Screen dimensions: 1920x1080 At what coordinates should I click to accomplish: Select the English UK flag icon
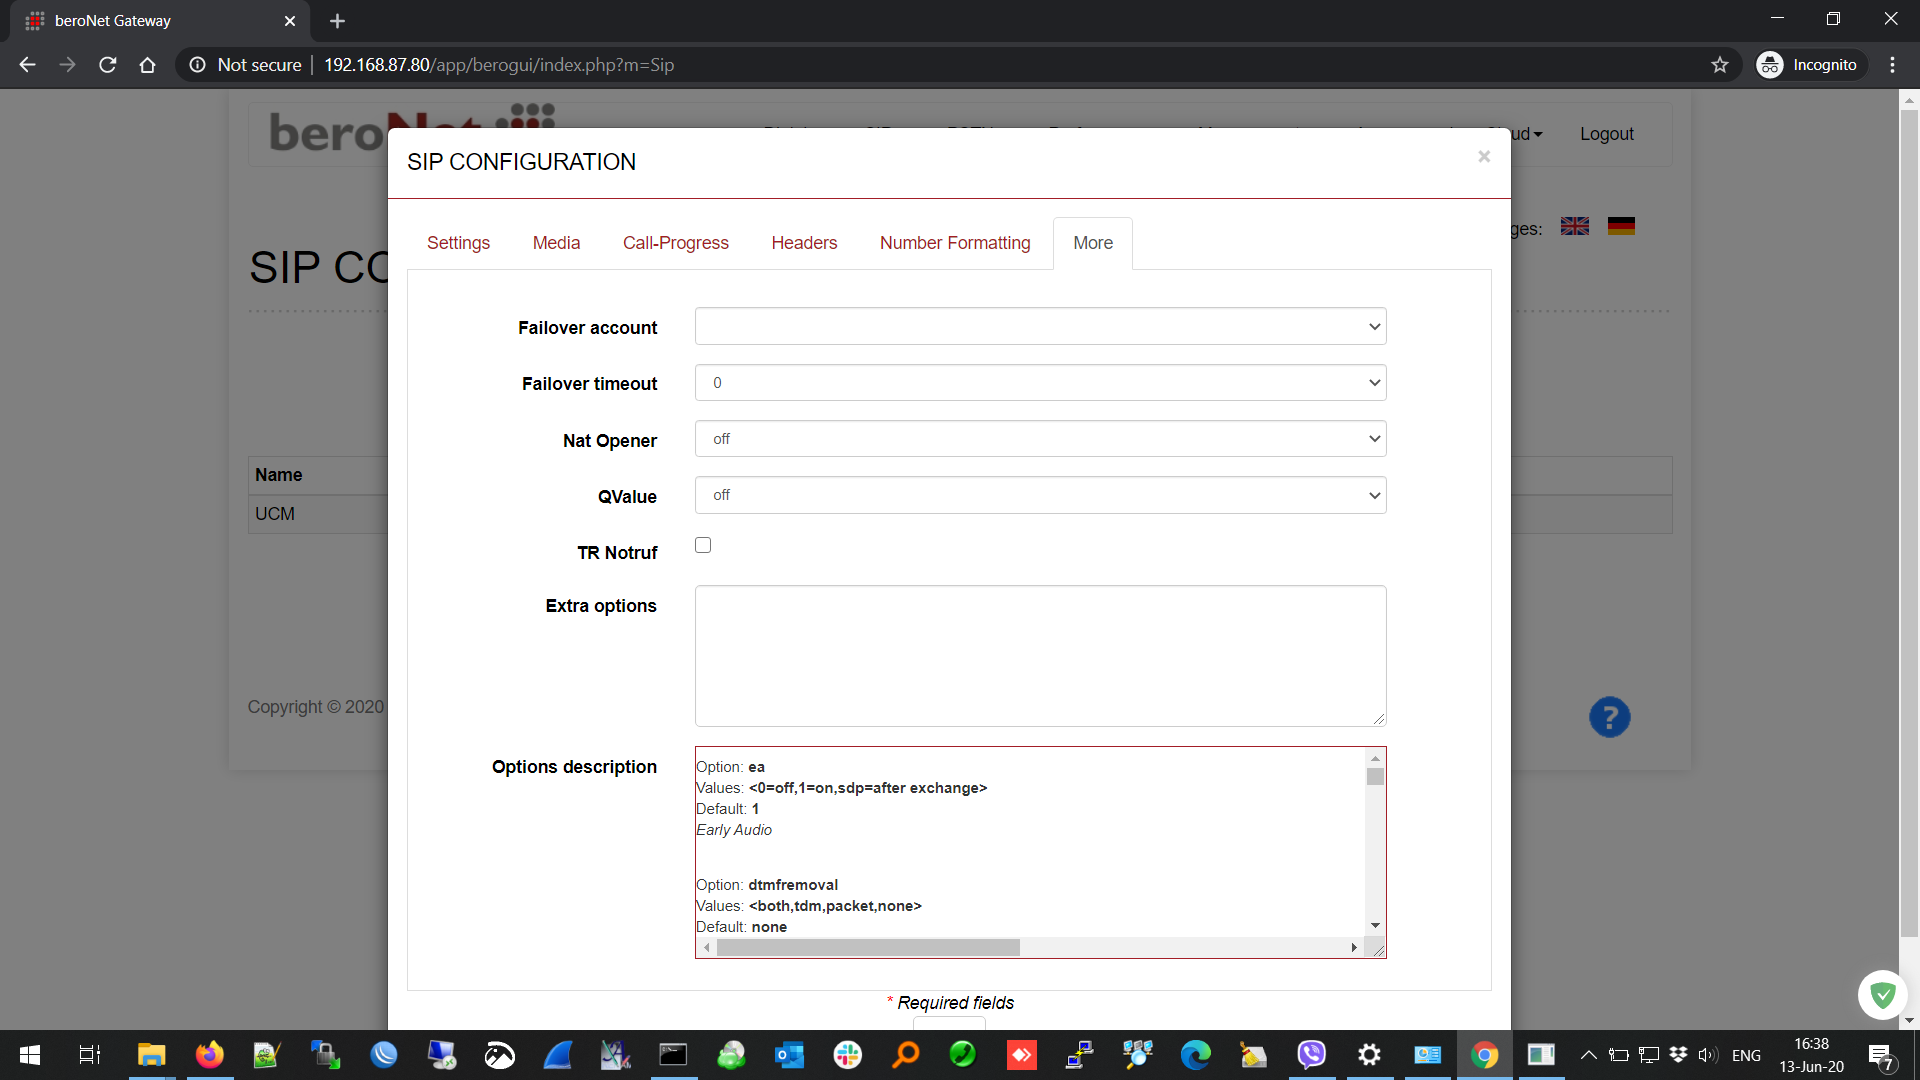tap(1574, 227)
